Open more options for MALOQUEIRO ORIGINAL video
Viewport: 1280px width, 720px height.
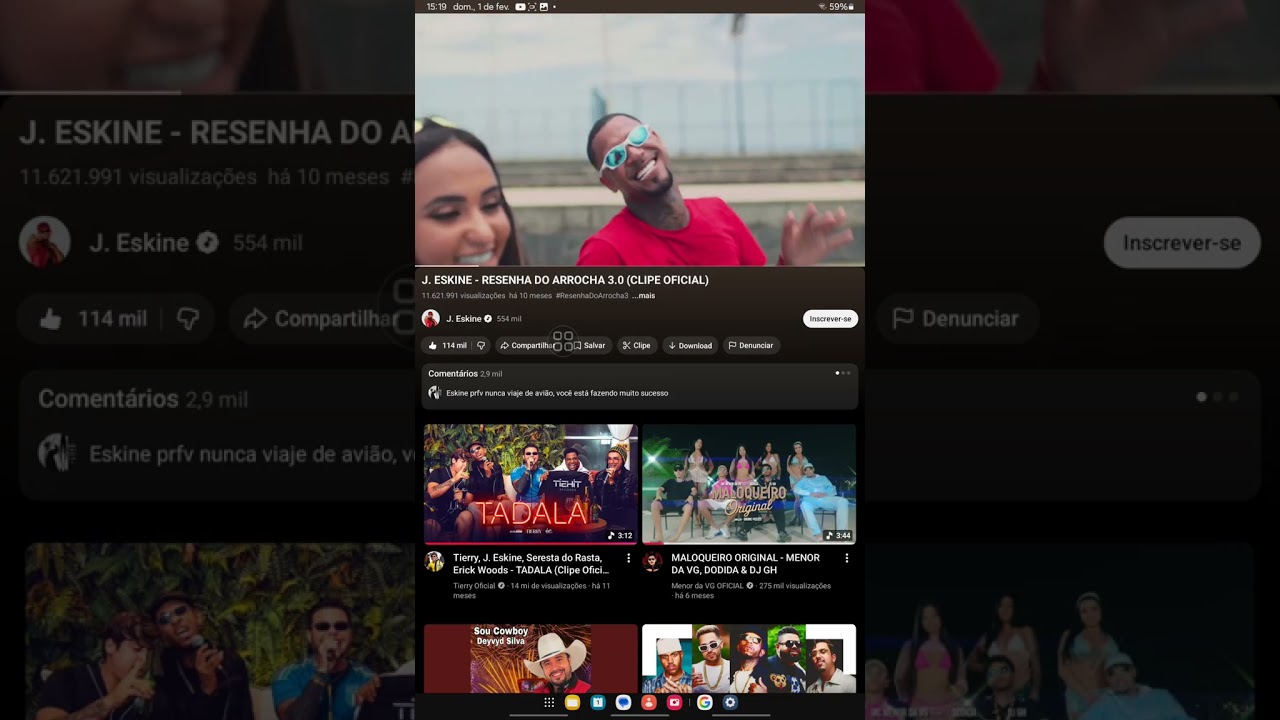click(846, 558)
